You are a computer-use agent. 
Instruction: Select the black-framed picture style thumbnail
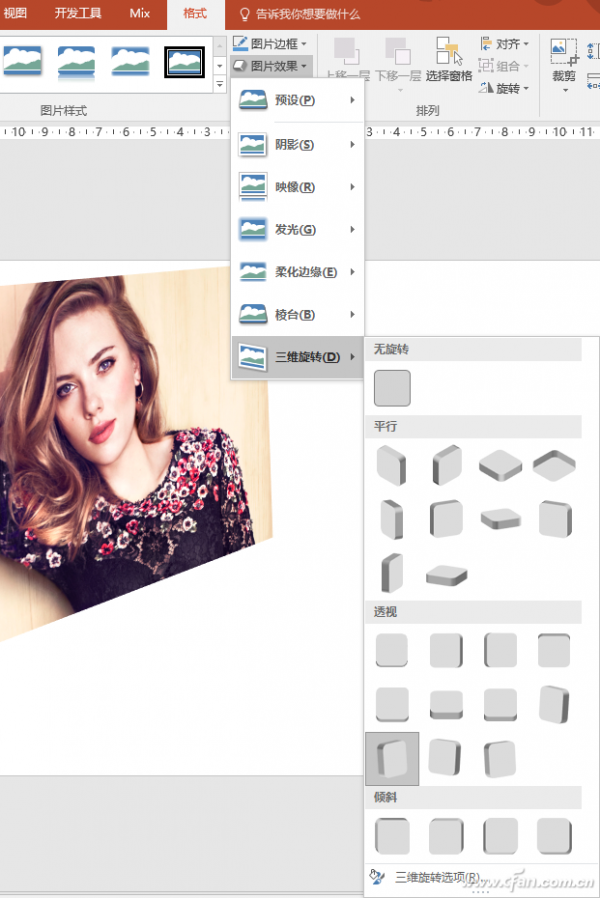(184, 62)
